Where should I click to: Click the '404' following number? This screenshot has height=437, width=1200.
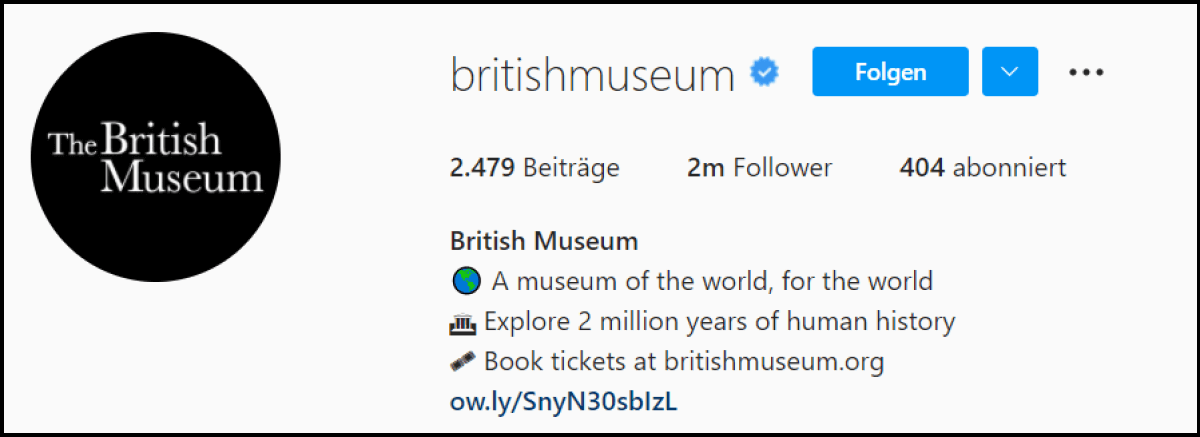(x=922, y=168)
